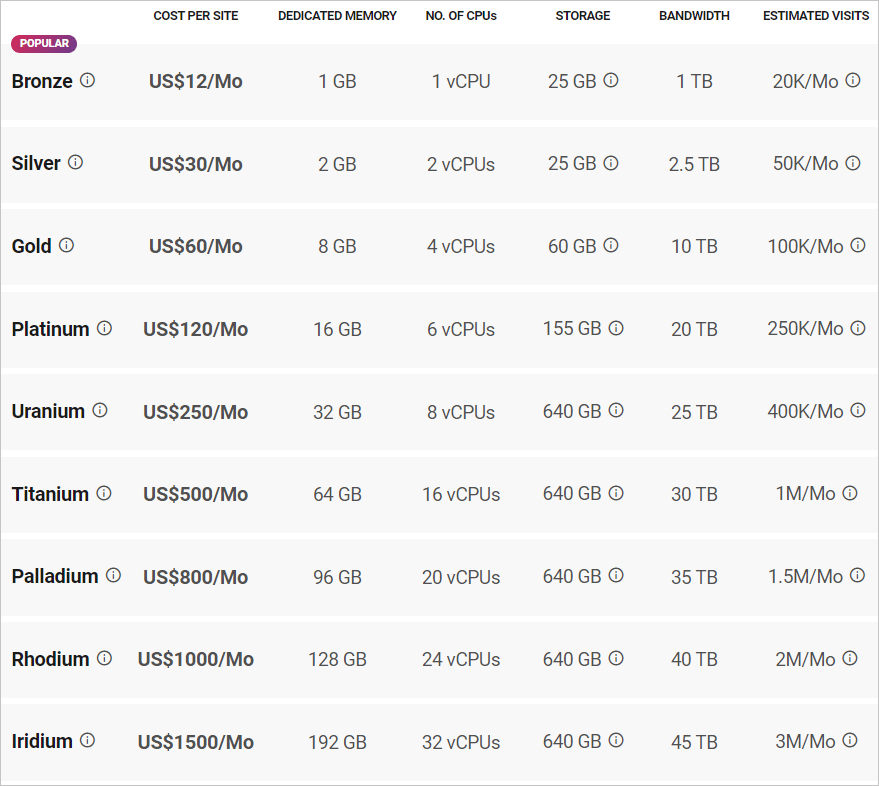Screen dimensions: 879x786
Task: Show info for Uranium plan name
Action: pyautogui.click(x=99, y=410)
